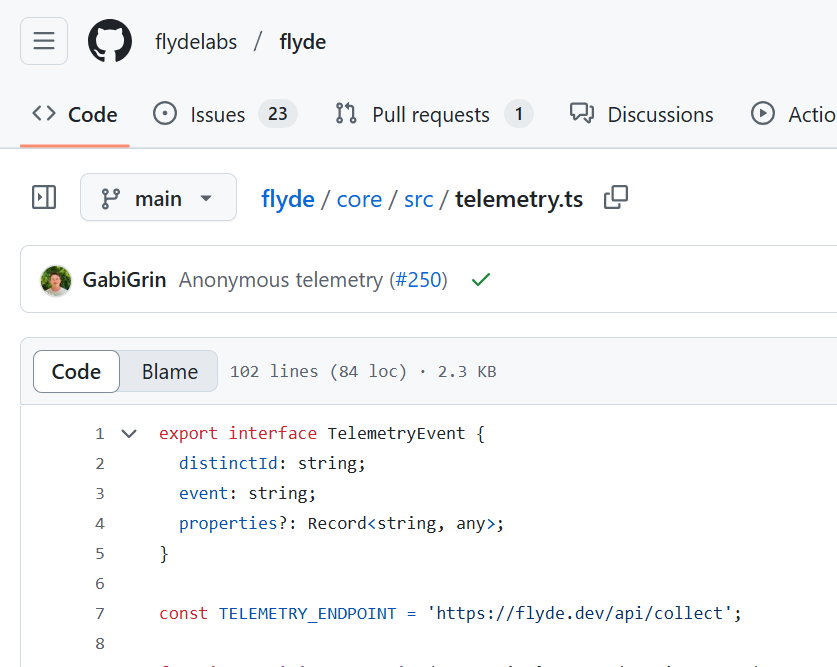Switch to the Code tab

[x=75, y=114]
